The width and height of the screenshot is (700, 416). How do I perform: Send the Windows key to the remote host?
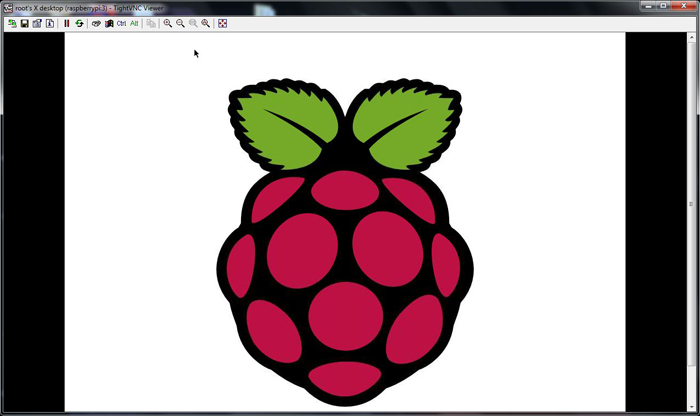point(108,24)
